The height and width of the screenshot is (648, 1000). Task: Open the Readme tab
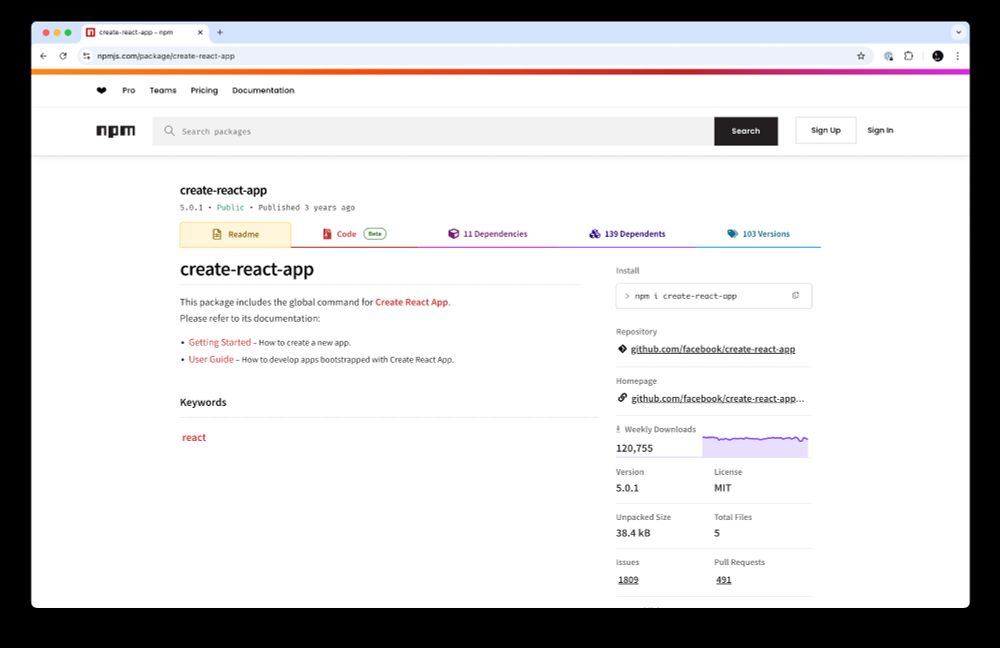coord(235,234)
